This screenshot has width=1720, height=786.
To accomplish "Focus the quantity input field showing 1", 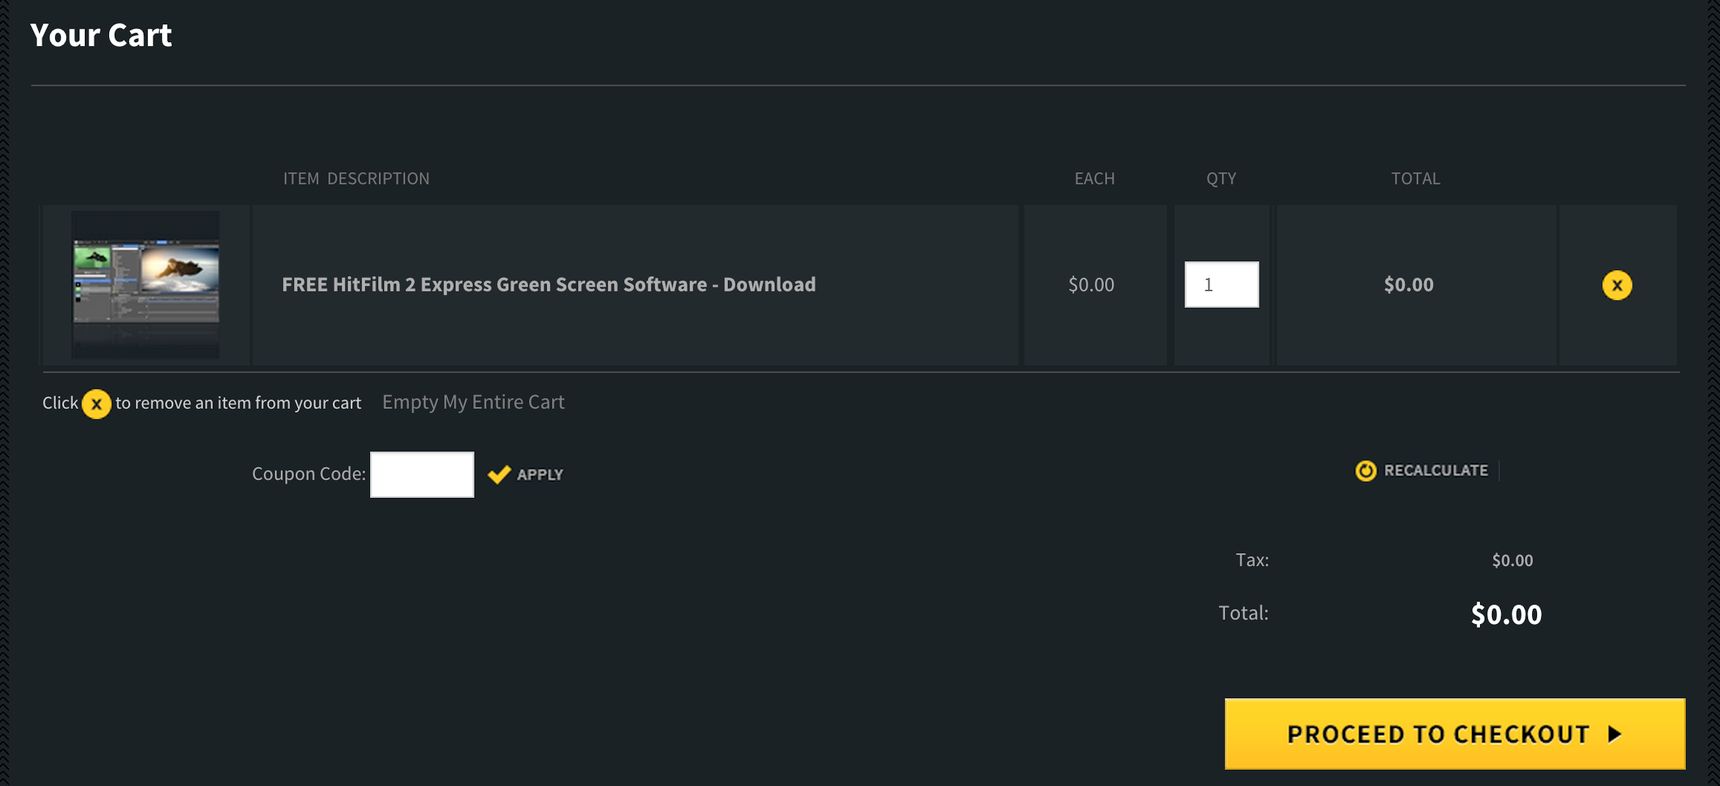I will point(1222,284).
